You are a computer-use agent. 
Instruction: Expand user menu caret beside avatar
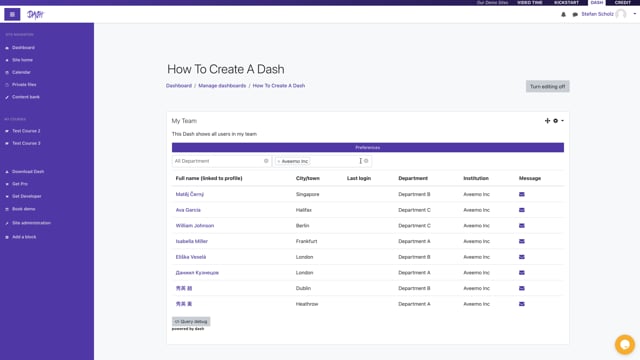tap(635, 14)
